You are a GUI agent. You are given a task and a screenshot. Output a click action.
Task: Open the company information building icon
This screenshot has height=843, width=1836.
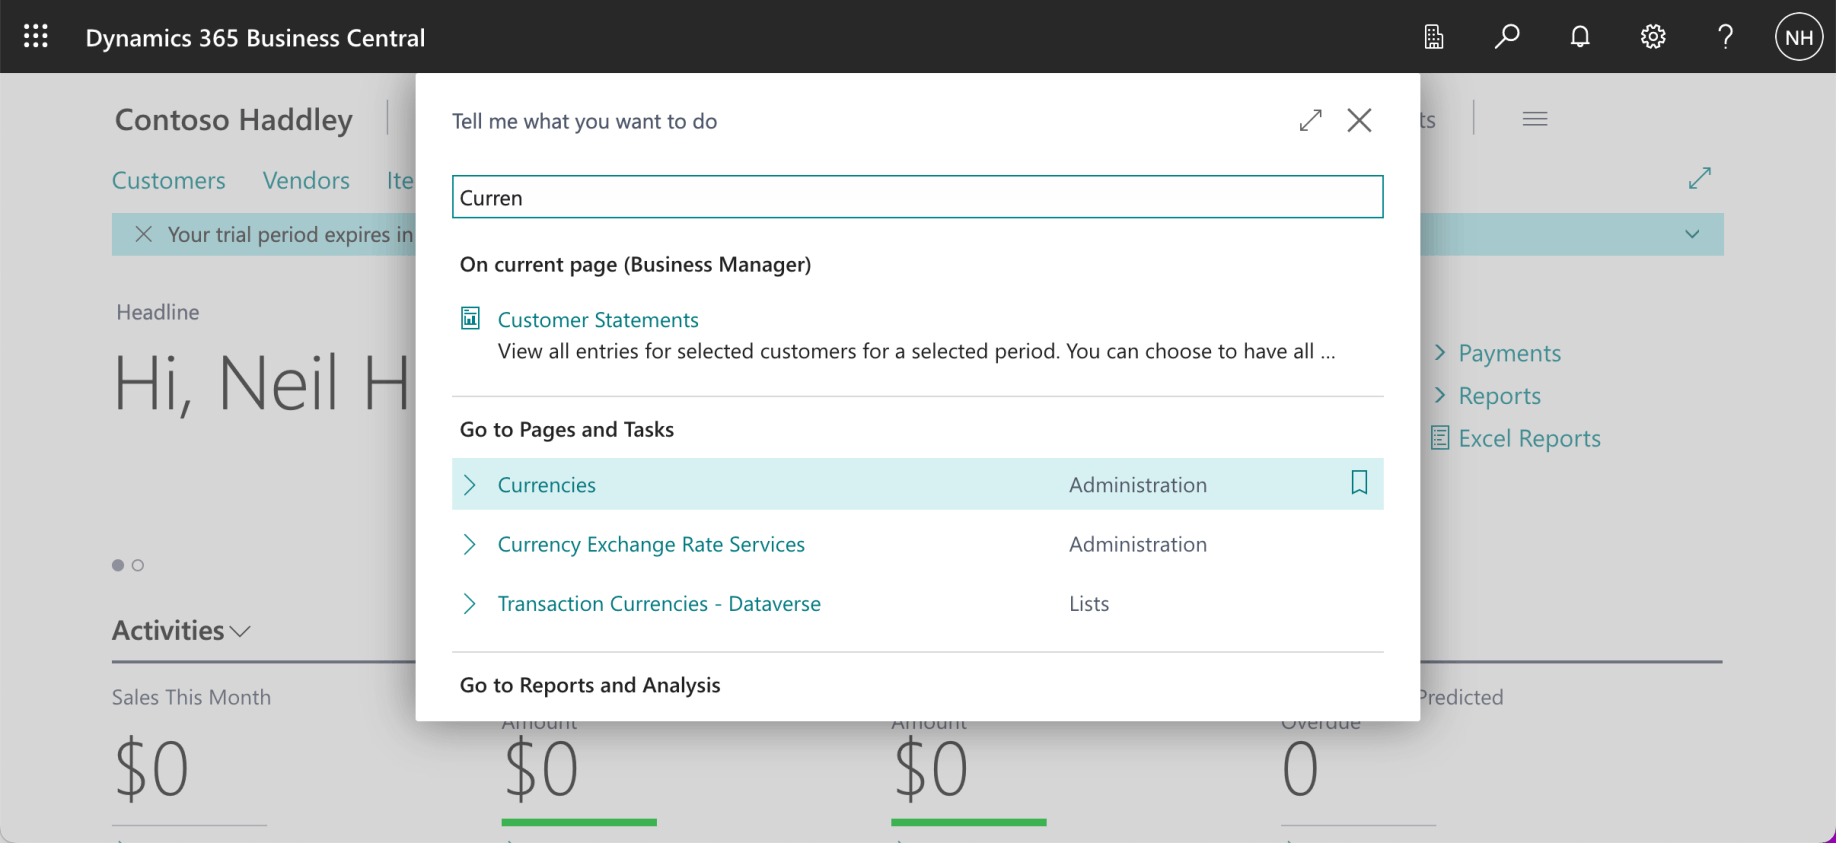pyautogui.click(x=1434, y=37)
